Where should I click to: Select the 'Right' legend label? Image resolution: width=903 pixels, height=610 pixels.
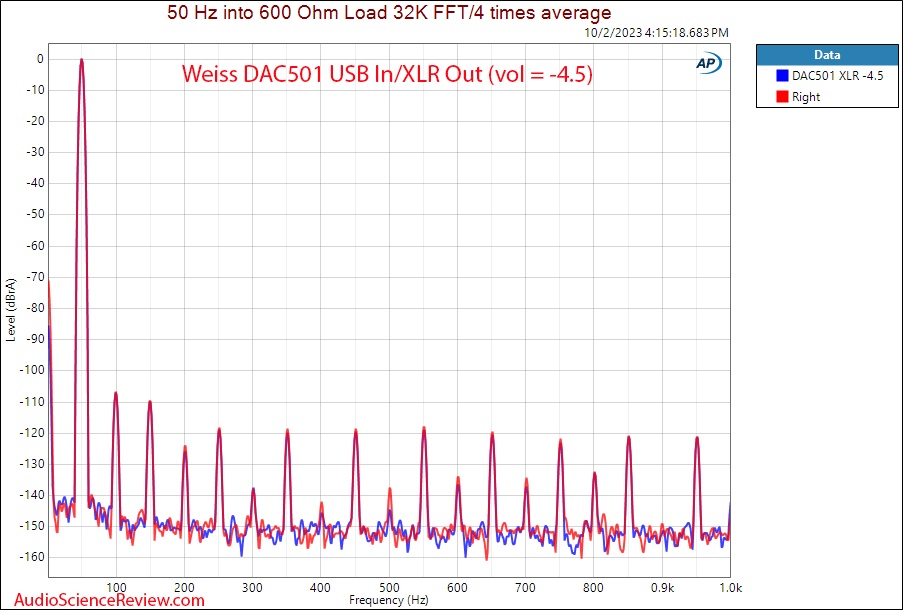(x=806, y=97)
